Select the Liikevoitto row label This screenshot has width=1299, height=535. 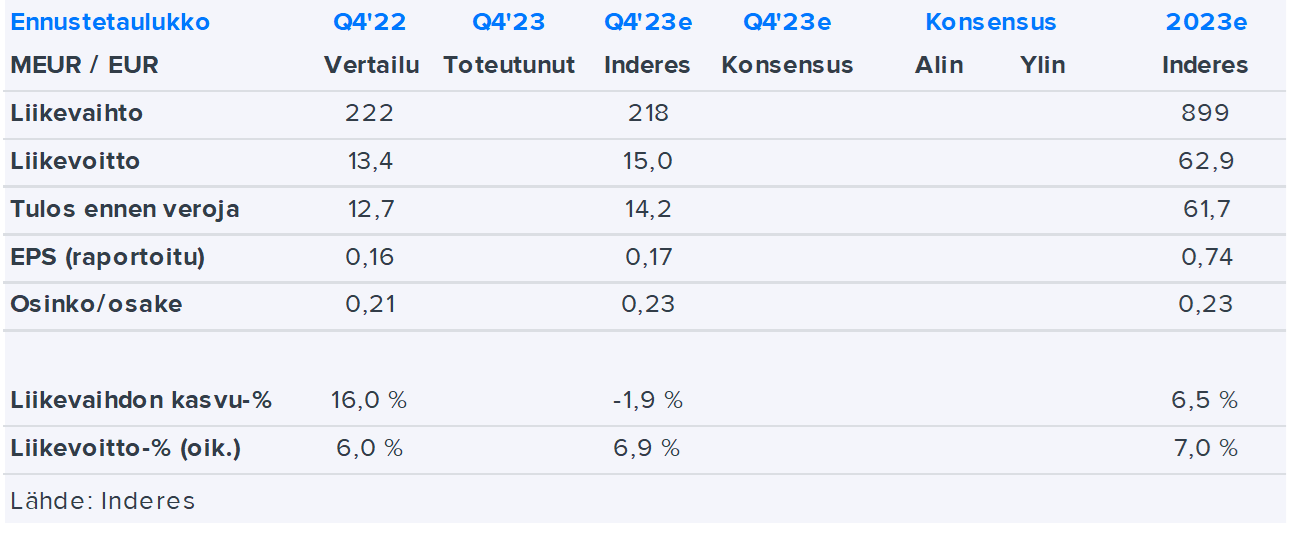coord(76,161)
